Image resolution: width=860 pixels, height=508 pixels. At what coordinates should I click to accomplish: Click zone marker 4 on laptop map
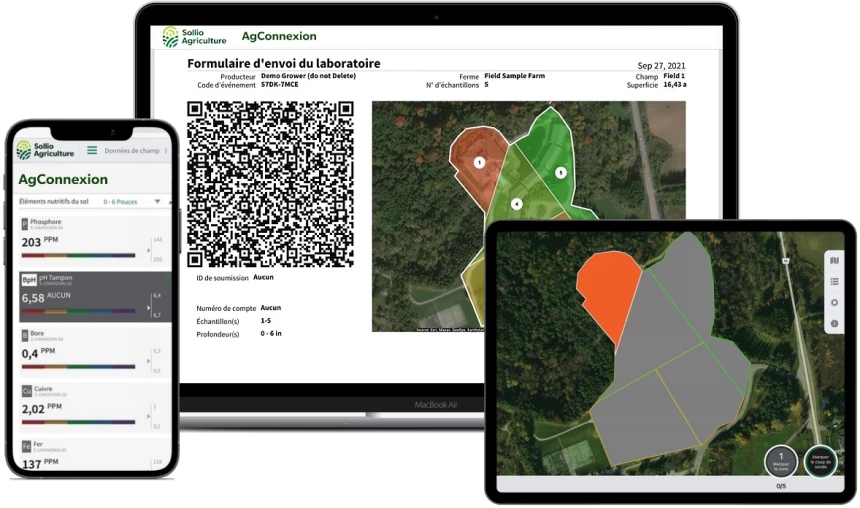516,204
